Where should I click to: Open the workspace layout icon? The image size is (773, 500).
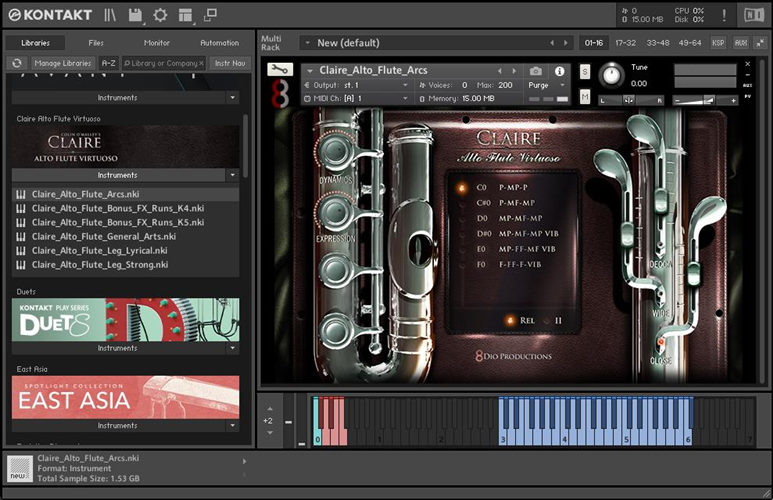point(185,15)
